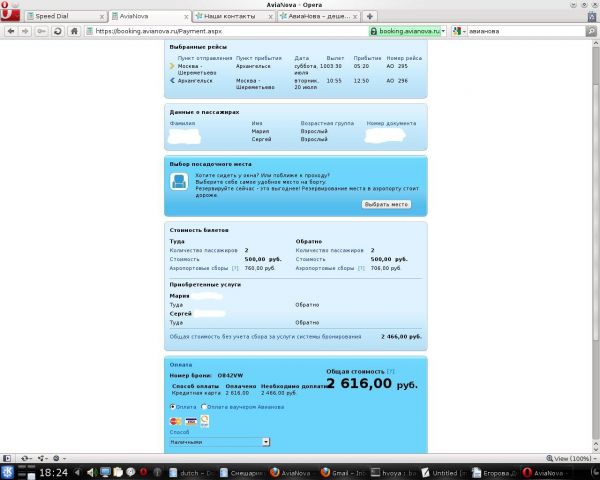Close the Наши контакты tab
The height and width of the screenshot is (480, 600).
pyautogui.click(x=270, y=16)
